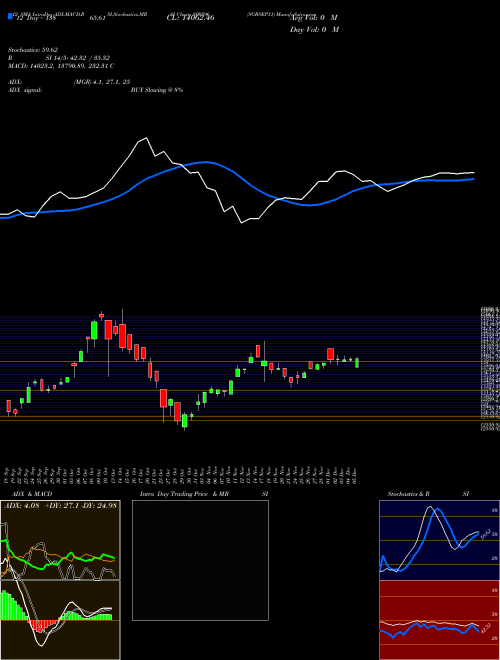Click the 'ADX signal:' label
The height and width of the screenshot is (660, 500).
(25, 90)
